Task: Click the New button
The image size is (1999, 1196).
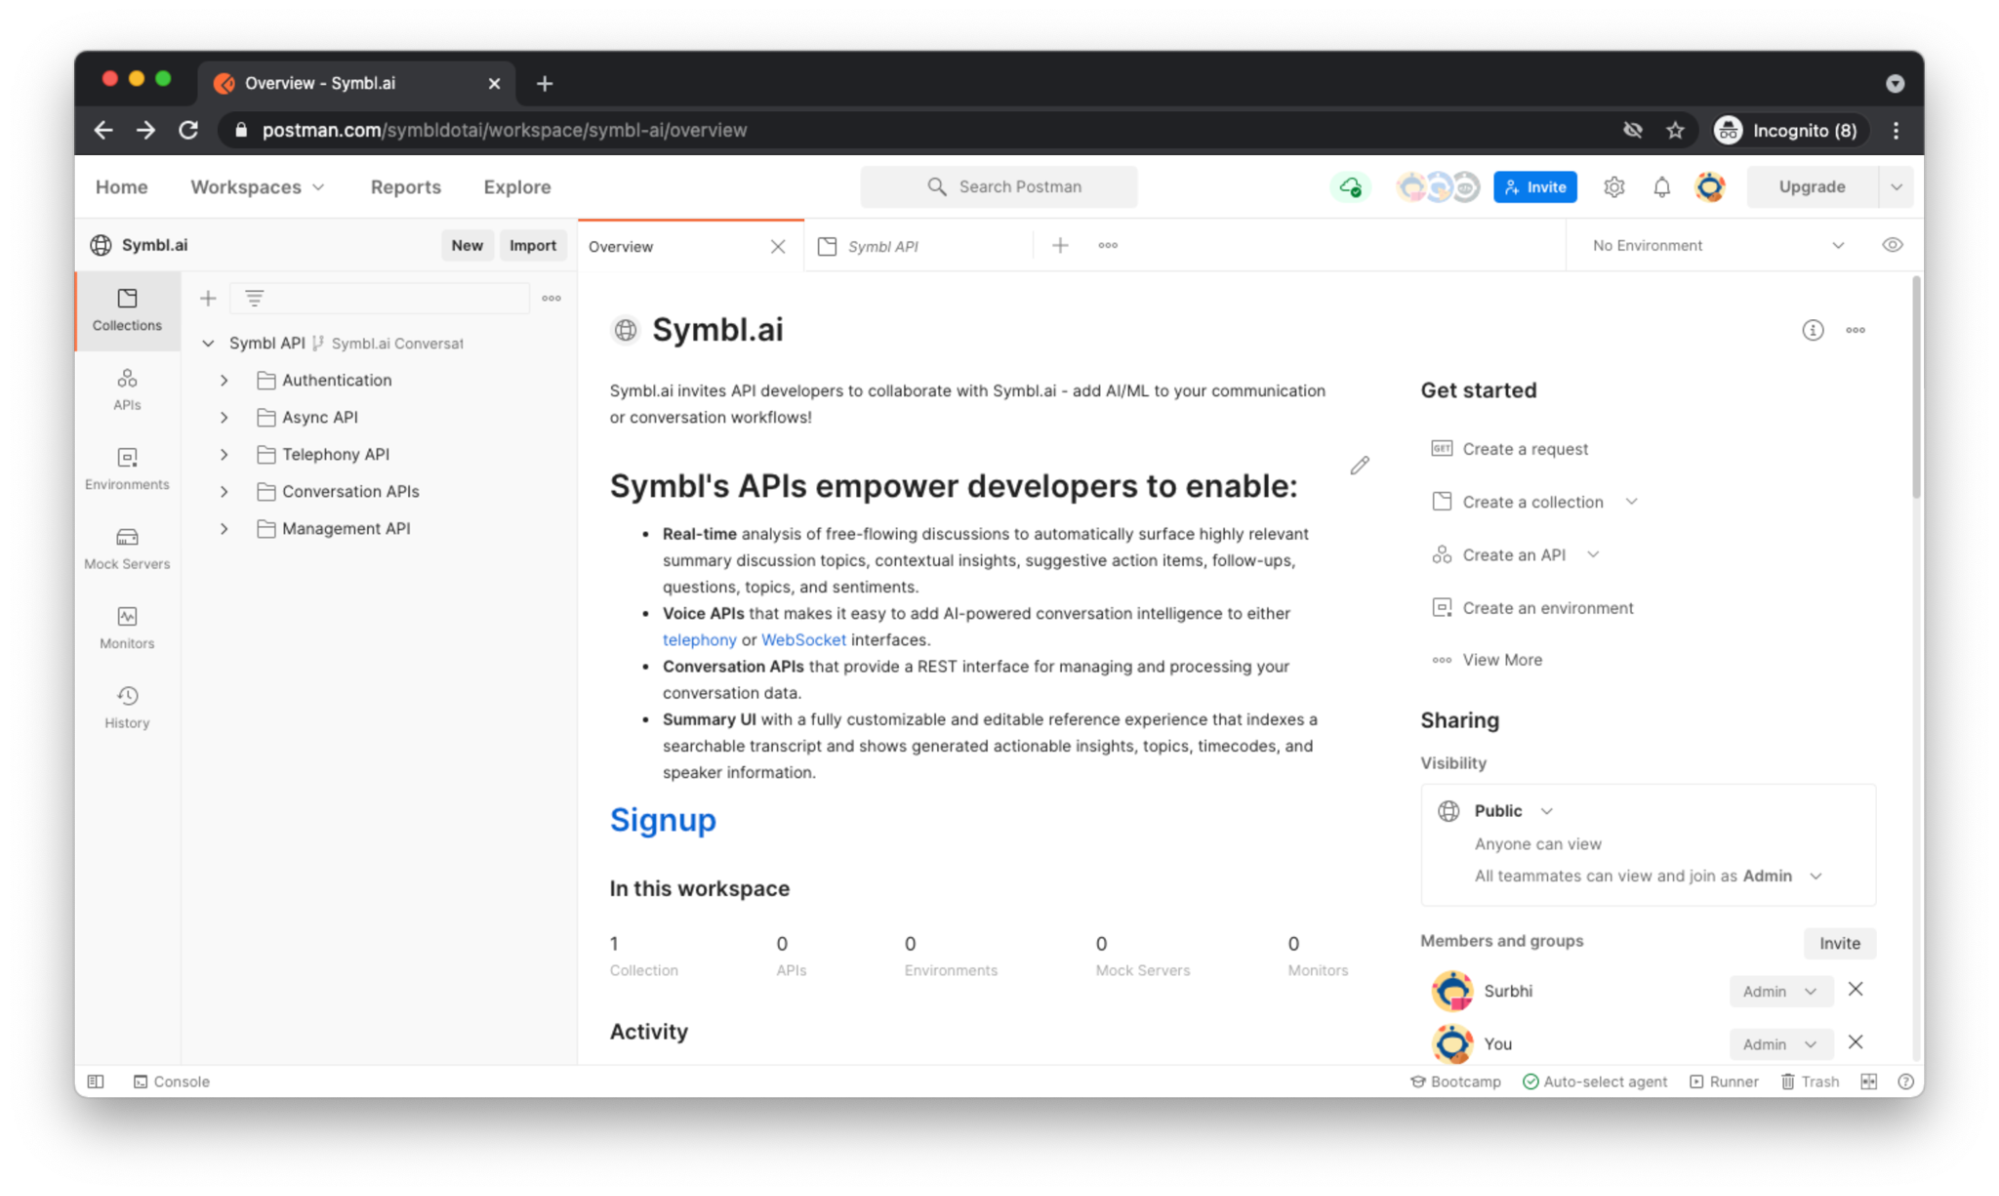Action: [x=466, y=245]
